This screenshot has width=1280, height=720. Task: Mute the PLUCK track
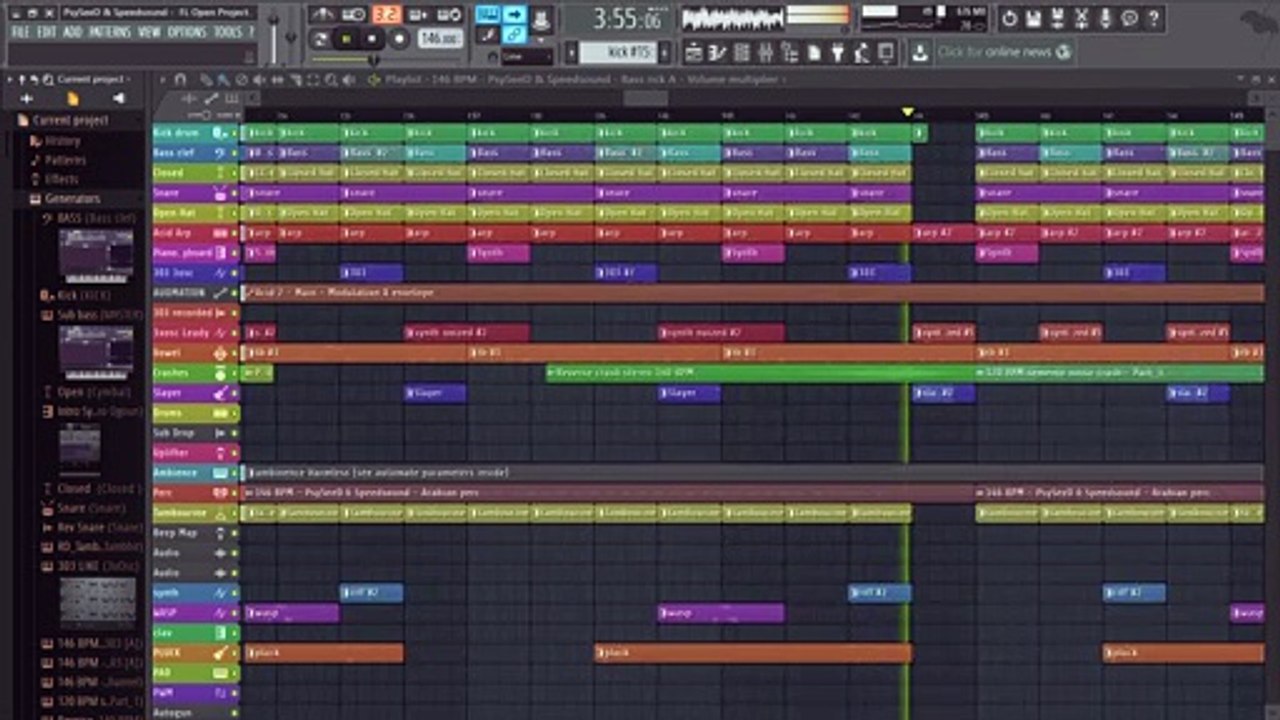(x=235, y=653)
